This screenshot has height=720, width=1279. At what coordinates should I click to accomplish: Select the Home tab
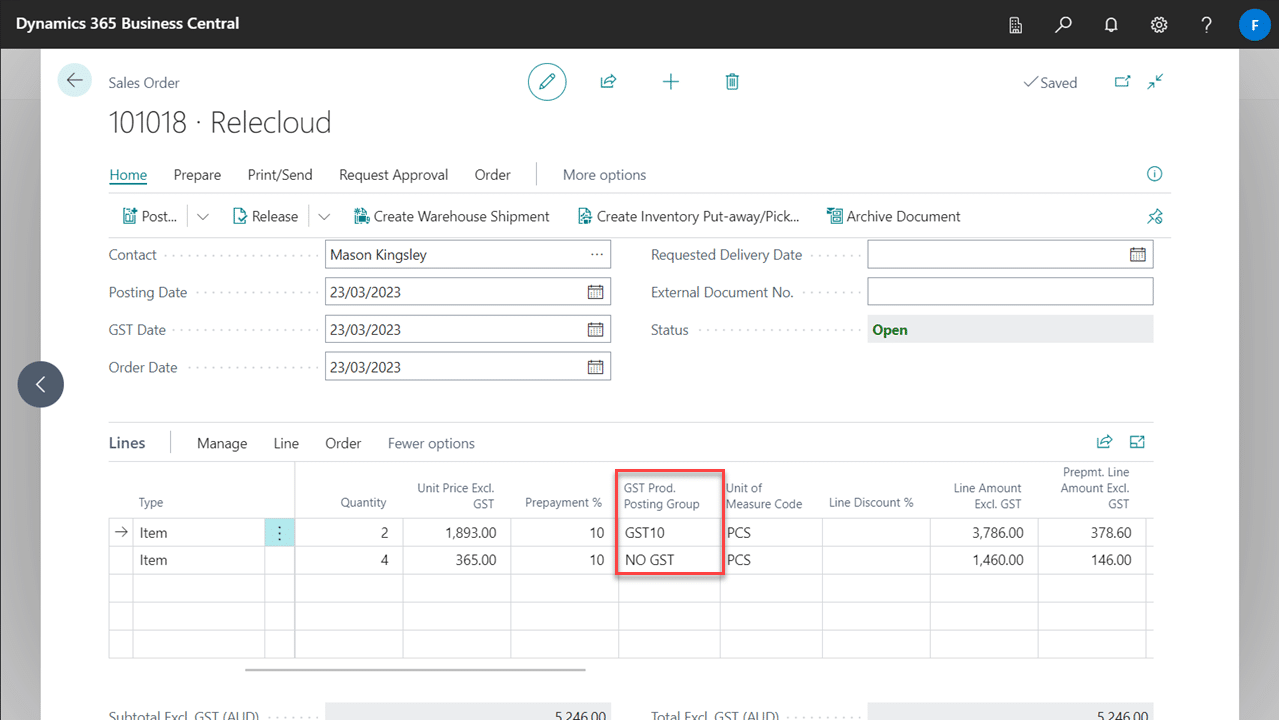click(128, 175)
